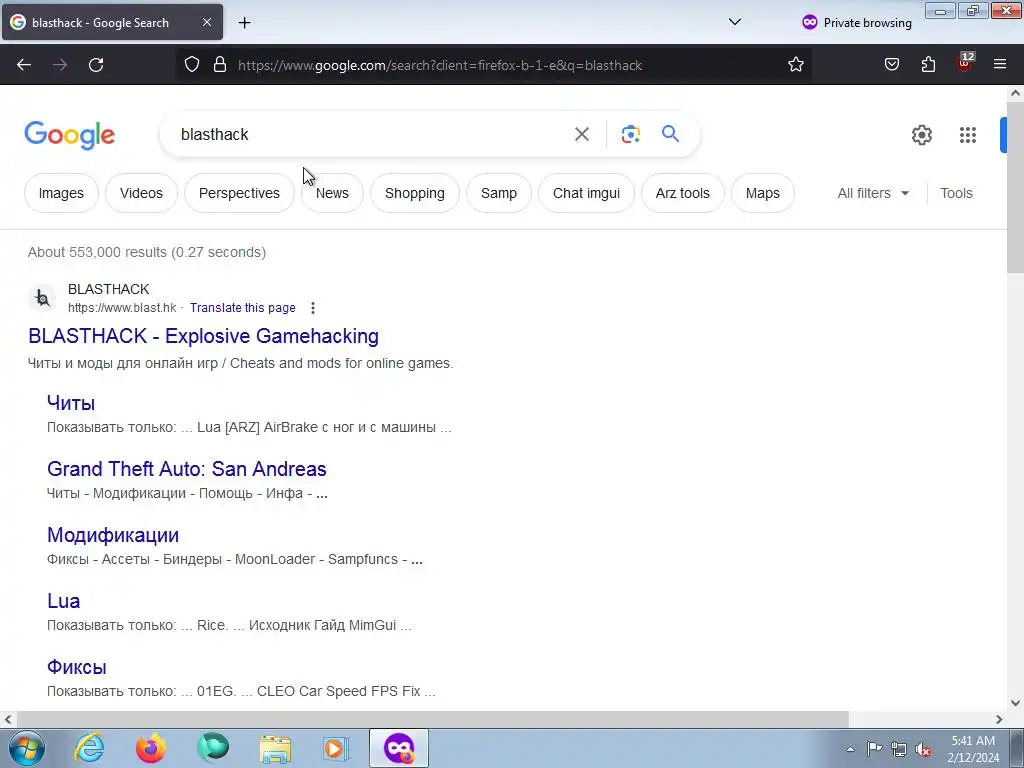This screenshot has height=768, width=1024.
Task: Open BLASTHACK - Explosive Gamehacking result
Action: 203,336
